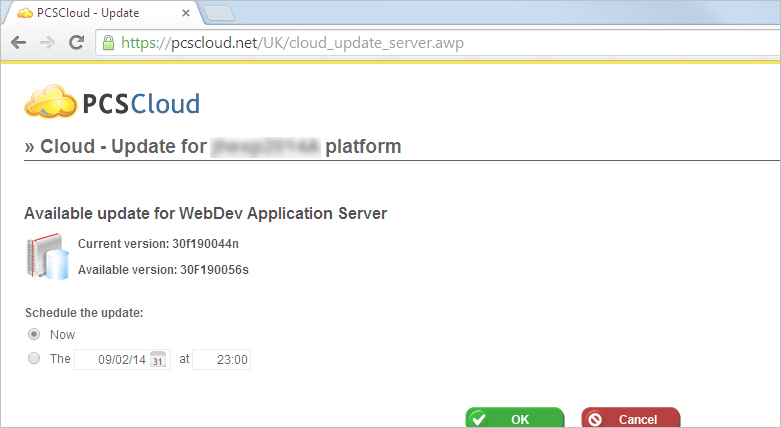The width and height of the screenshot is (781, 428).
Task: Click the red Cancel button
Action: (x=631, y=418)
